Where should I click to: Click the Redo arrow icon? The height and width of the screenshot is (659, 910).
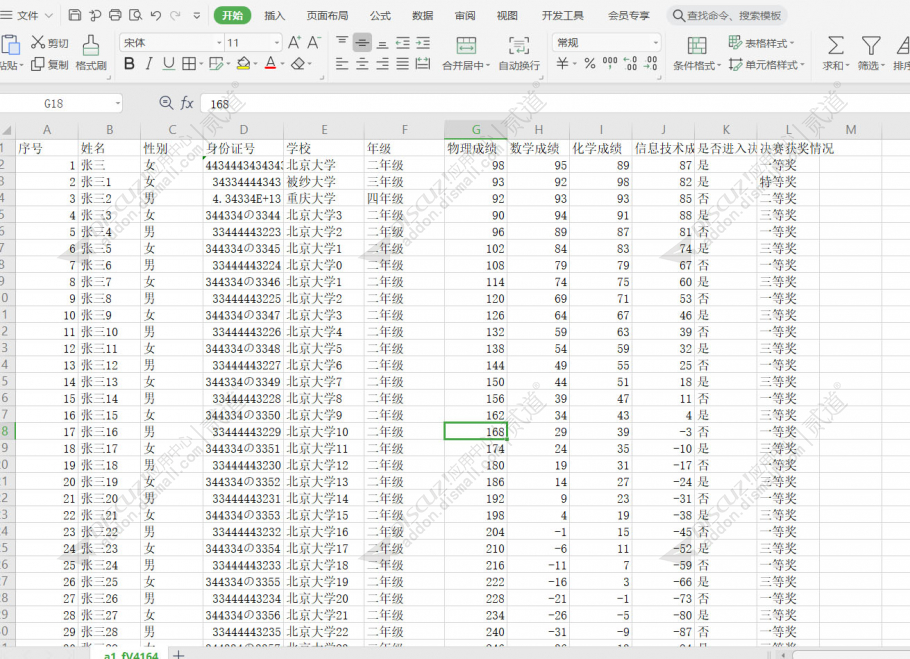(x=175, y=16)
